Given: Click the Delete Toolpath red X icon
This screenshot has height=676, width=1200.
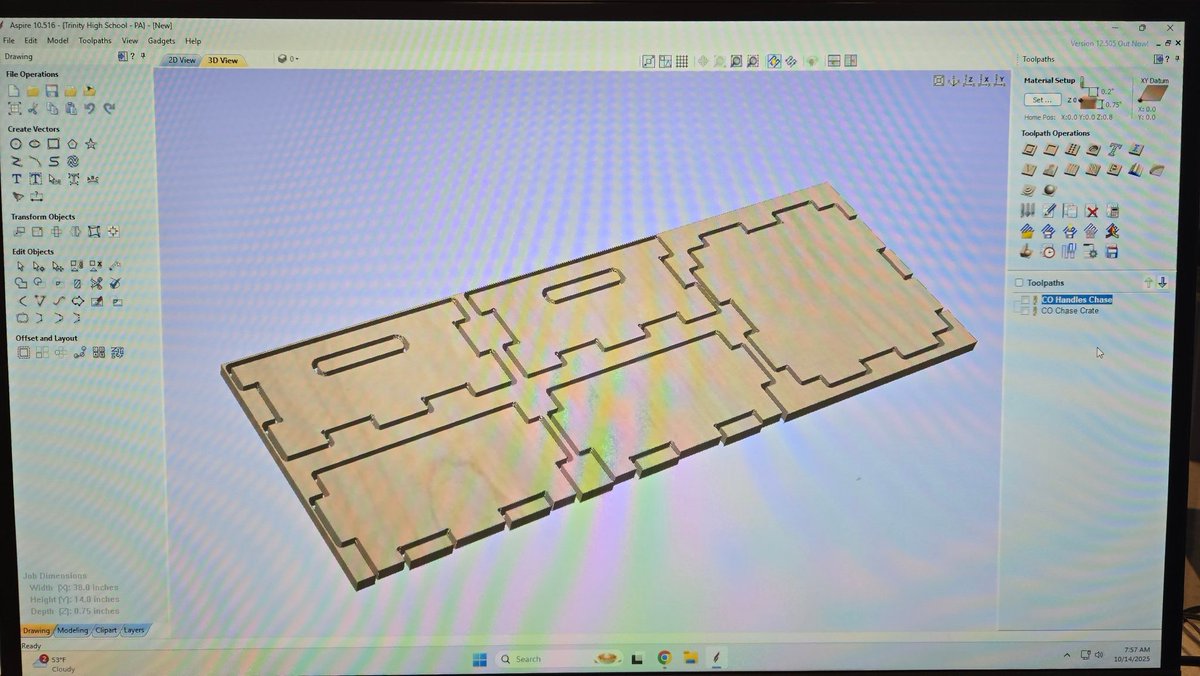Looking at the screenshot, I should (x=1092, y=211).
